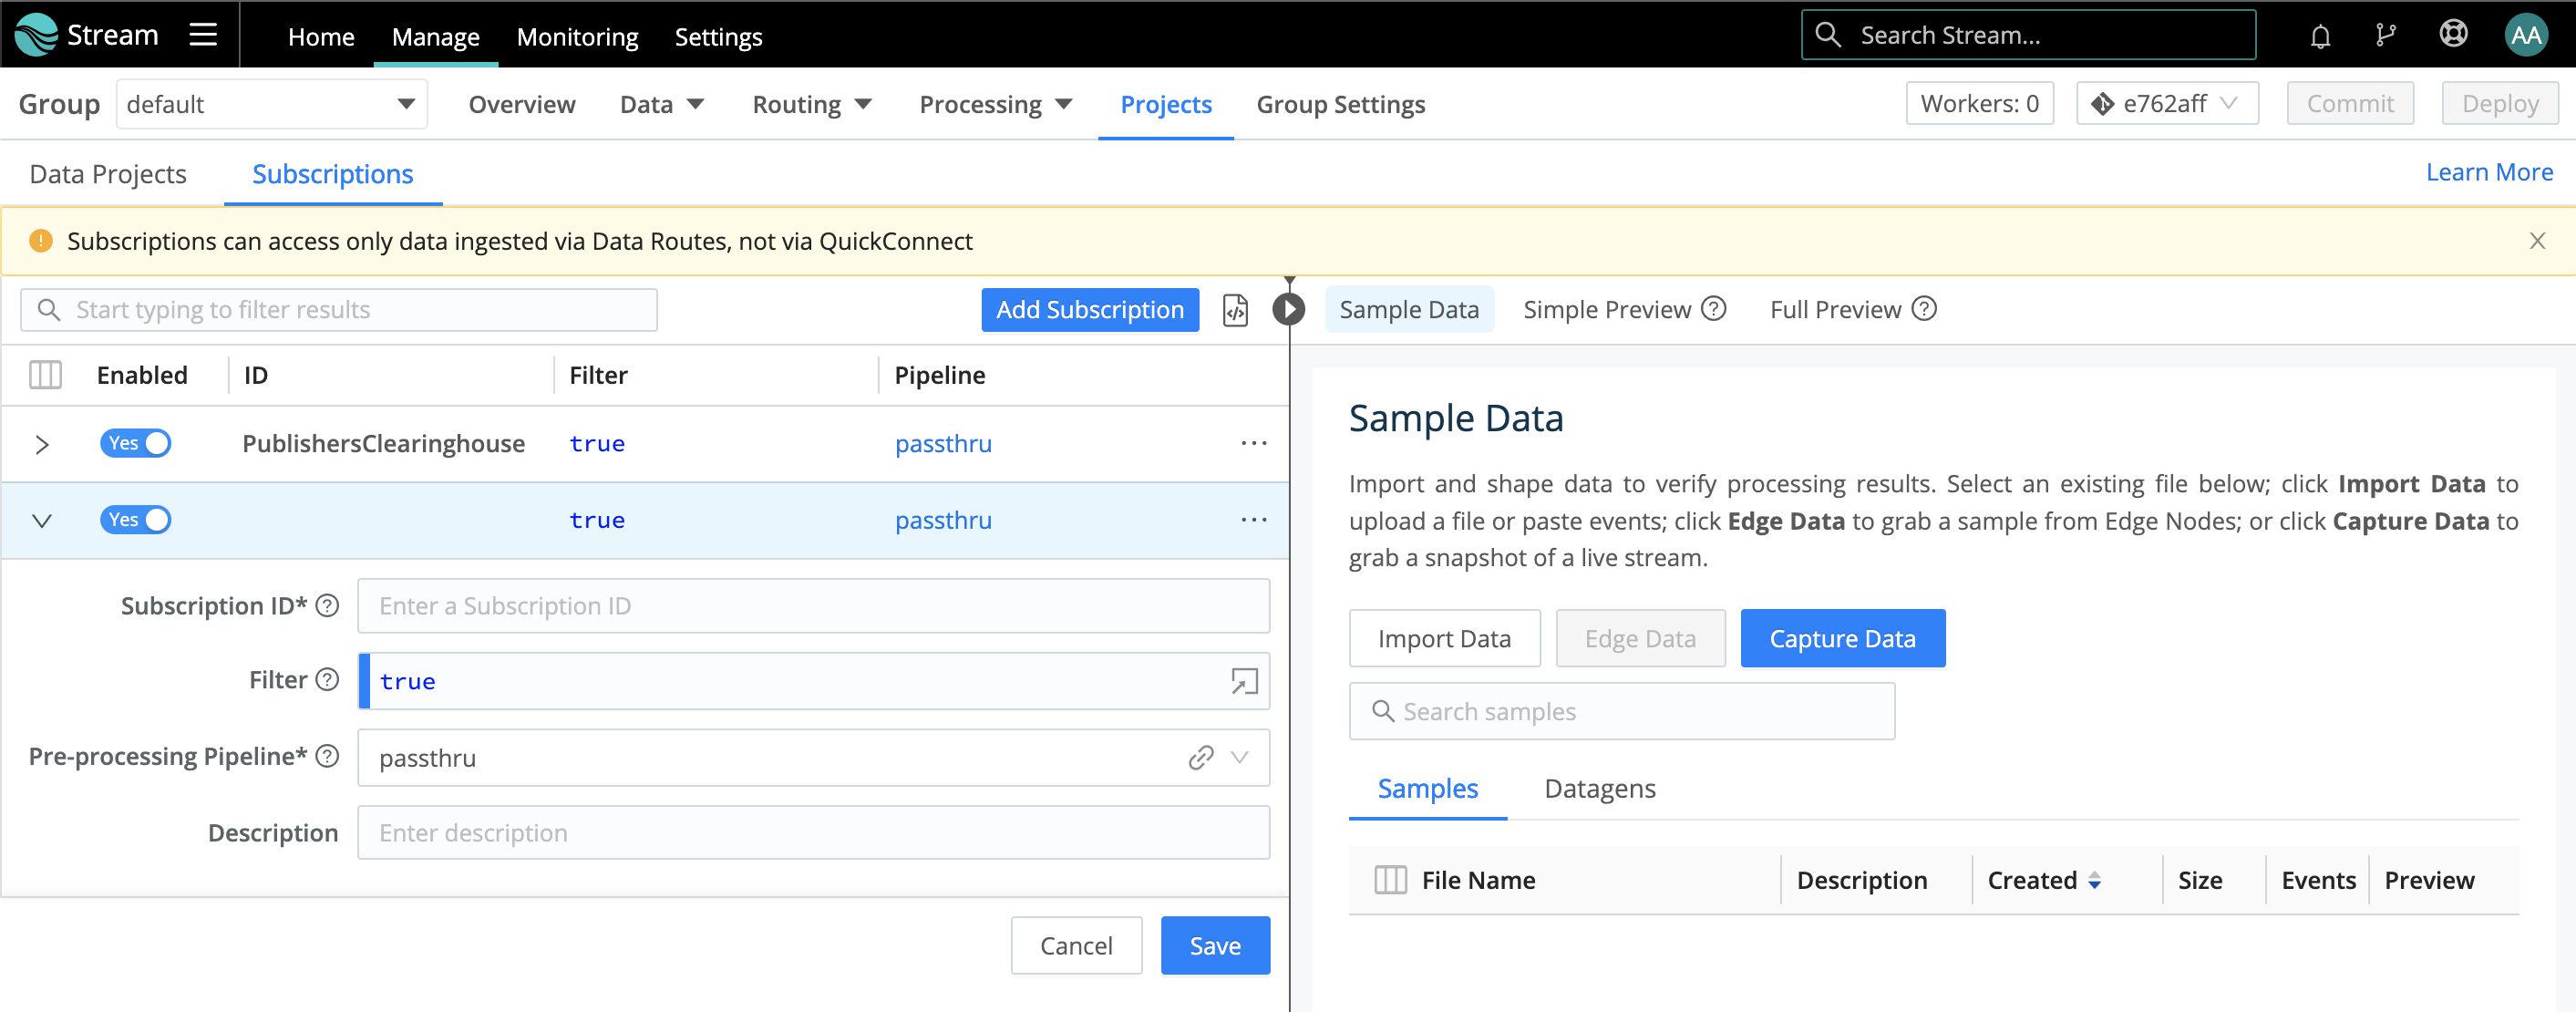This screenshot has height=1012, width=2576.
Task: Open the notifications bell icon
Action: point(2320,36)
